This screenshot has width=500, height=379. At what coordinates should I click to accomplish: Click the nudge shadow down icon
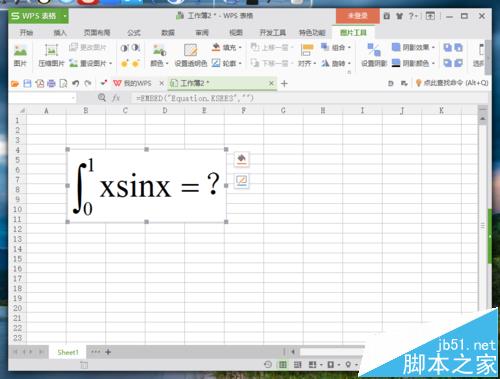coord(459,48)
